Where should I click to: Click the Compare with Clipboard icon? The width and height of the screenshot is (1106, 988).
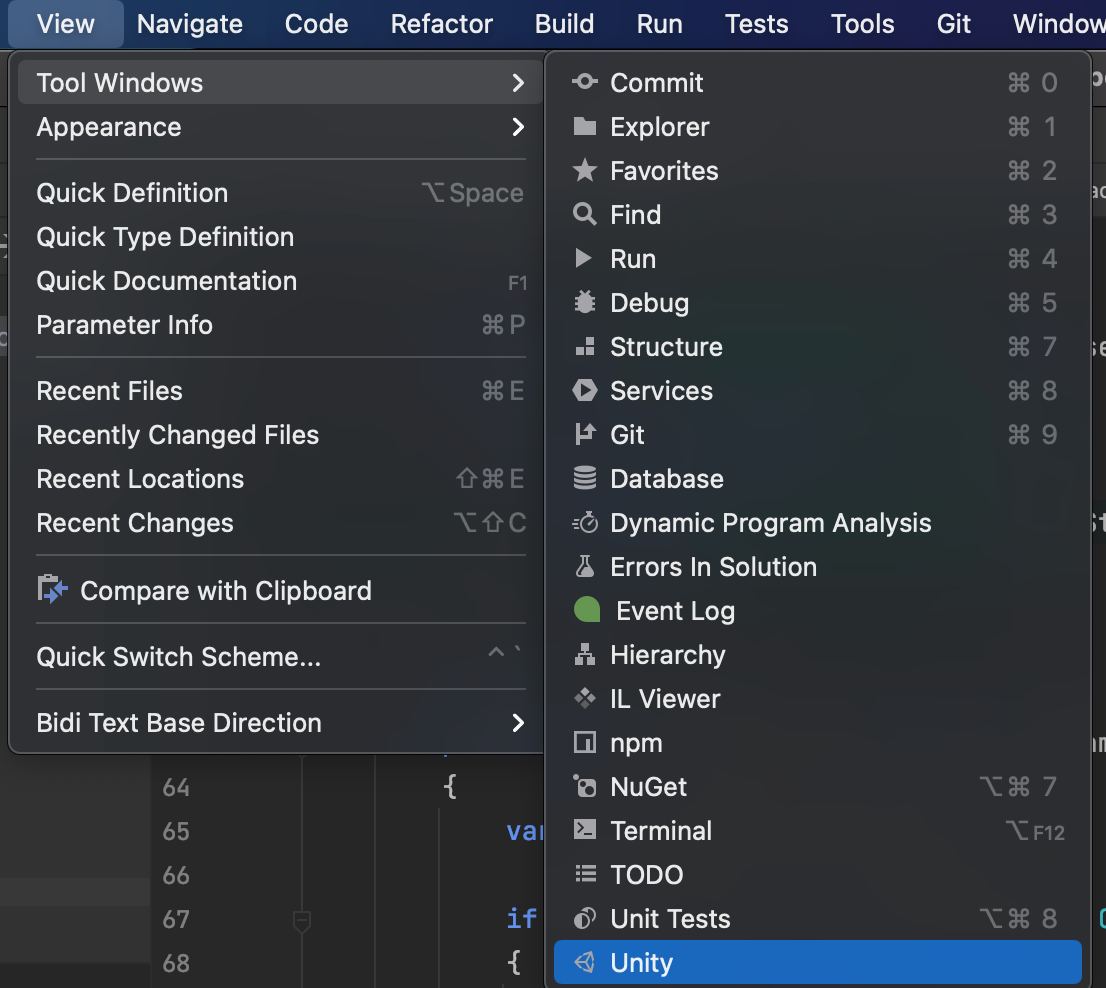pos(52,590)
